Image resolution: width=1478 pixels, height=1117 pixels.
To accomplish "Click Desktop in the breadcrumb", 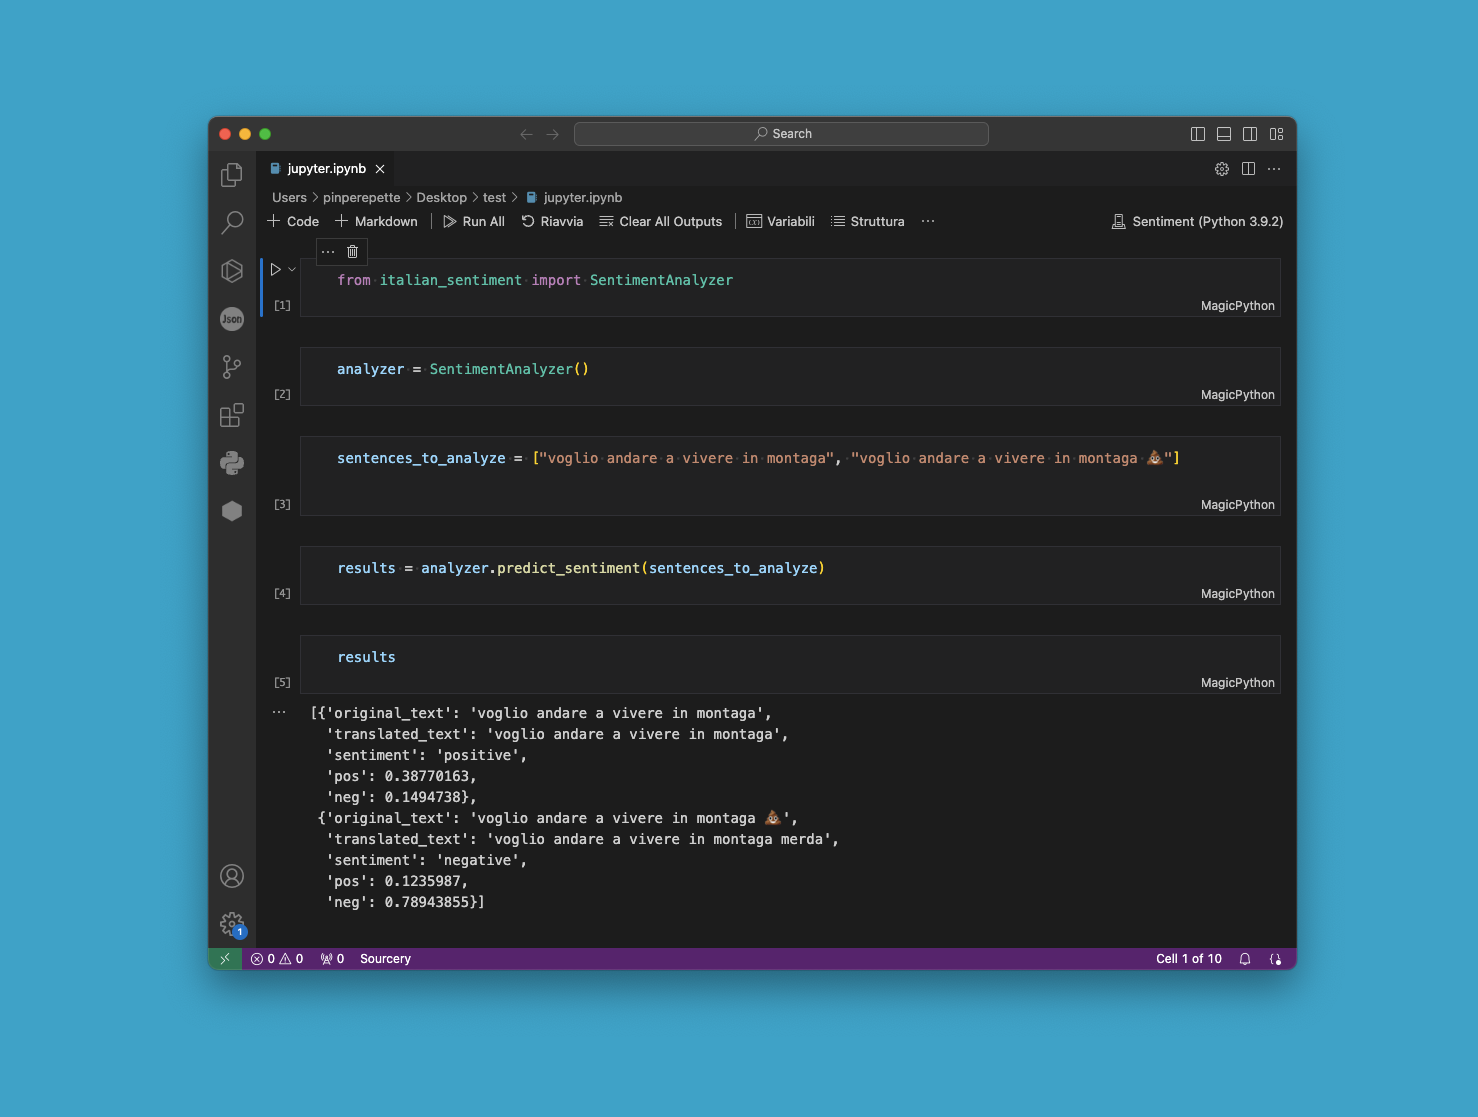I will pyautogui.click(x=441, y=198).
